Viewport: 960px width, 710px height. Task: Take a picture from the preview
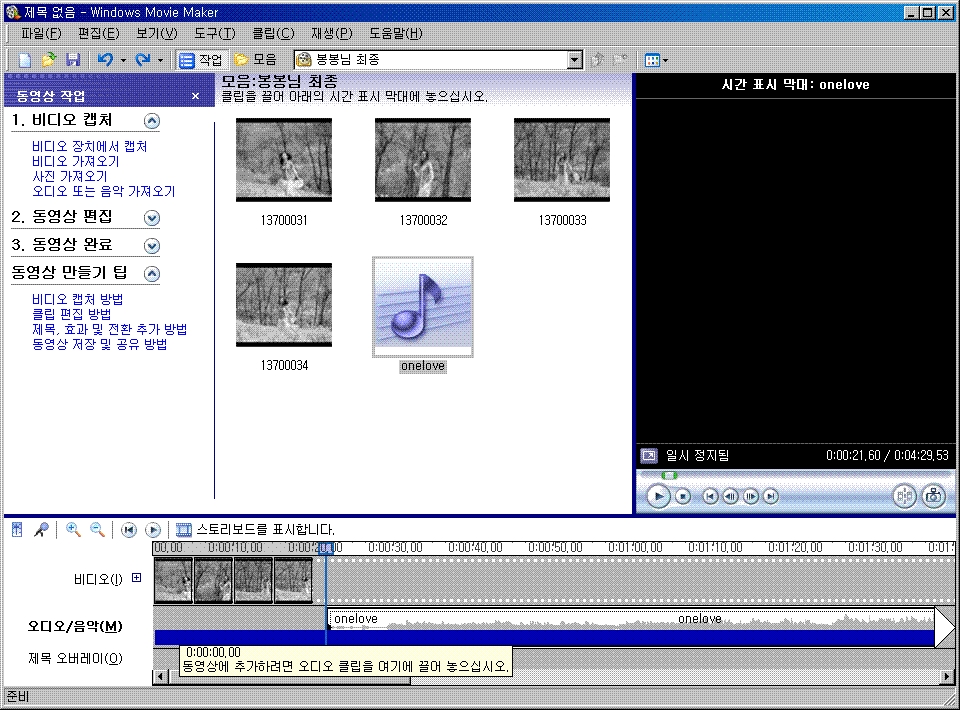[x=934, y=496]
